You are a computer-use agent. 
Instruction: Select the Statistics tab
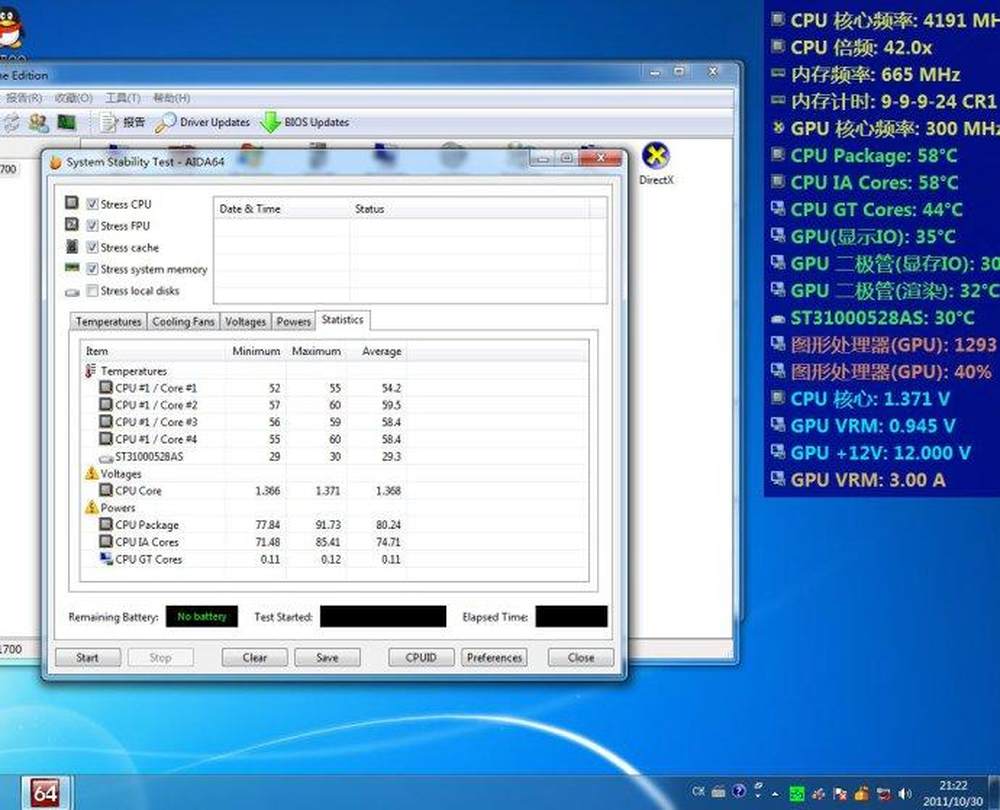(342, 320)
